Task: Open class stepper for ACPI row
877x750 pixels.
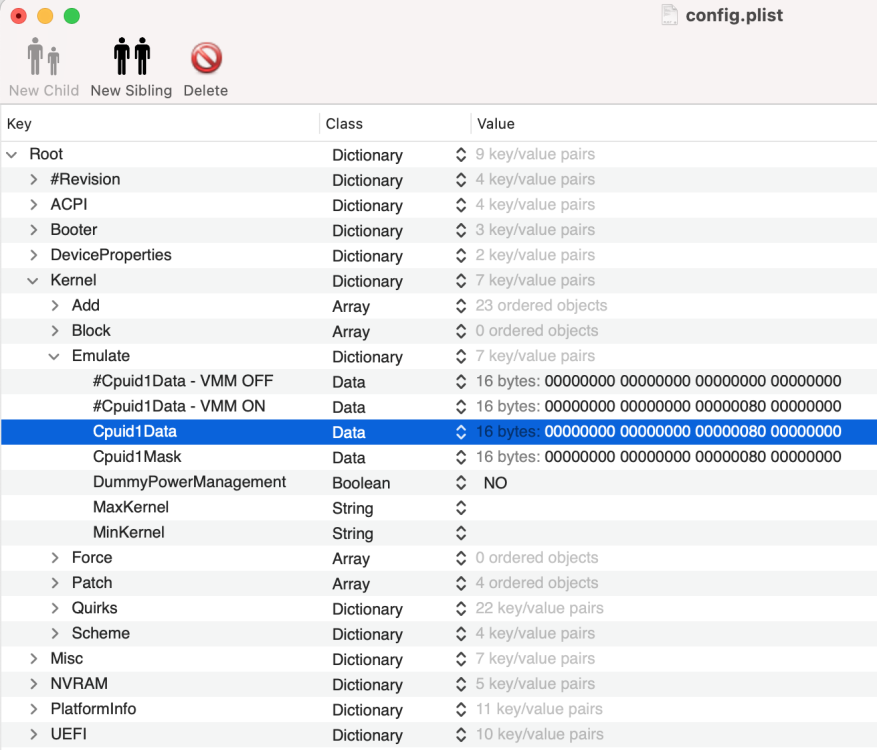Action: [x=461, y=205]
